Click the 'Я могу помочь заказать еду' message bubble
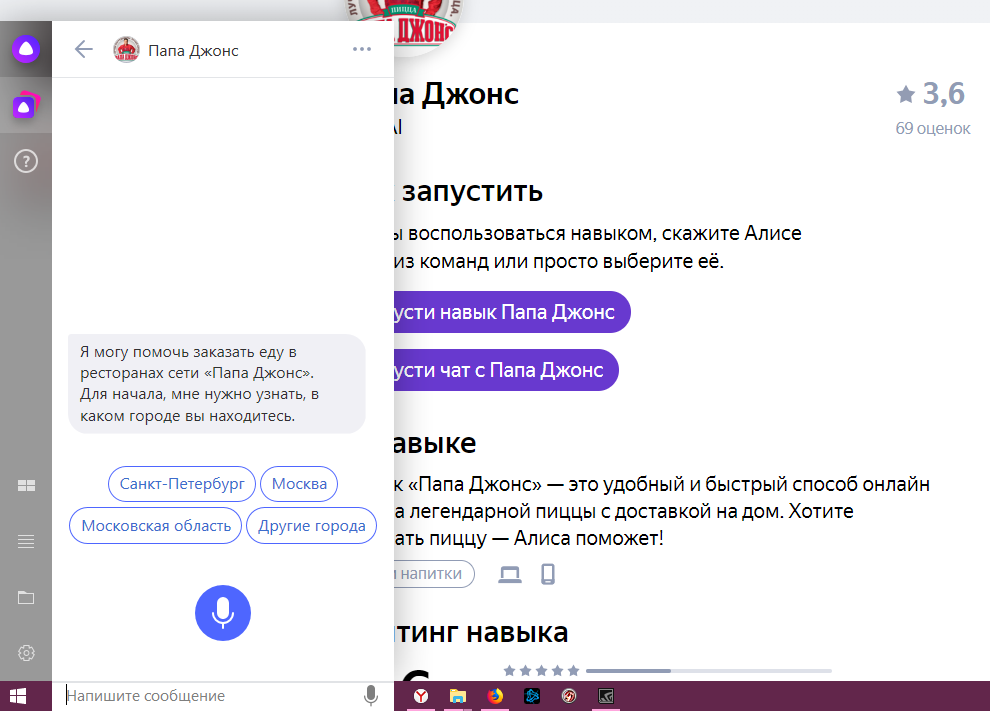The image size is (990, 711). [217, 384]
